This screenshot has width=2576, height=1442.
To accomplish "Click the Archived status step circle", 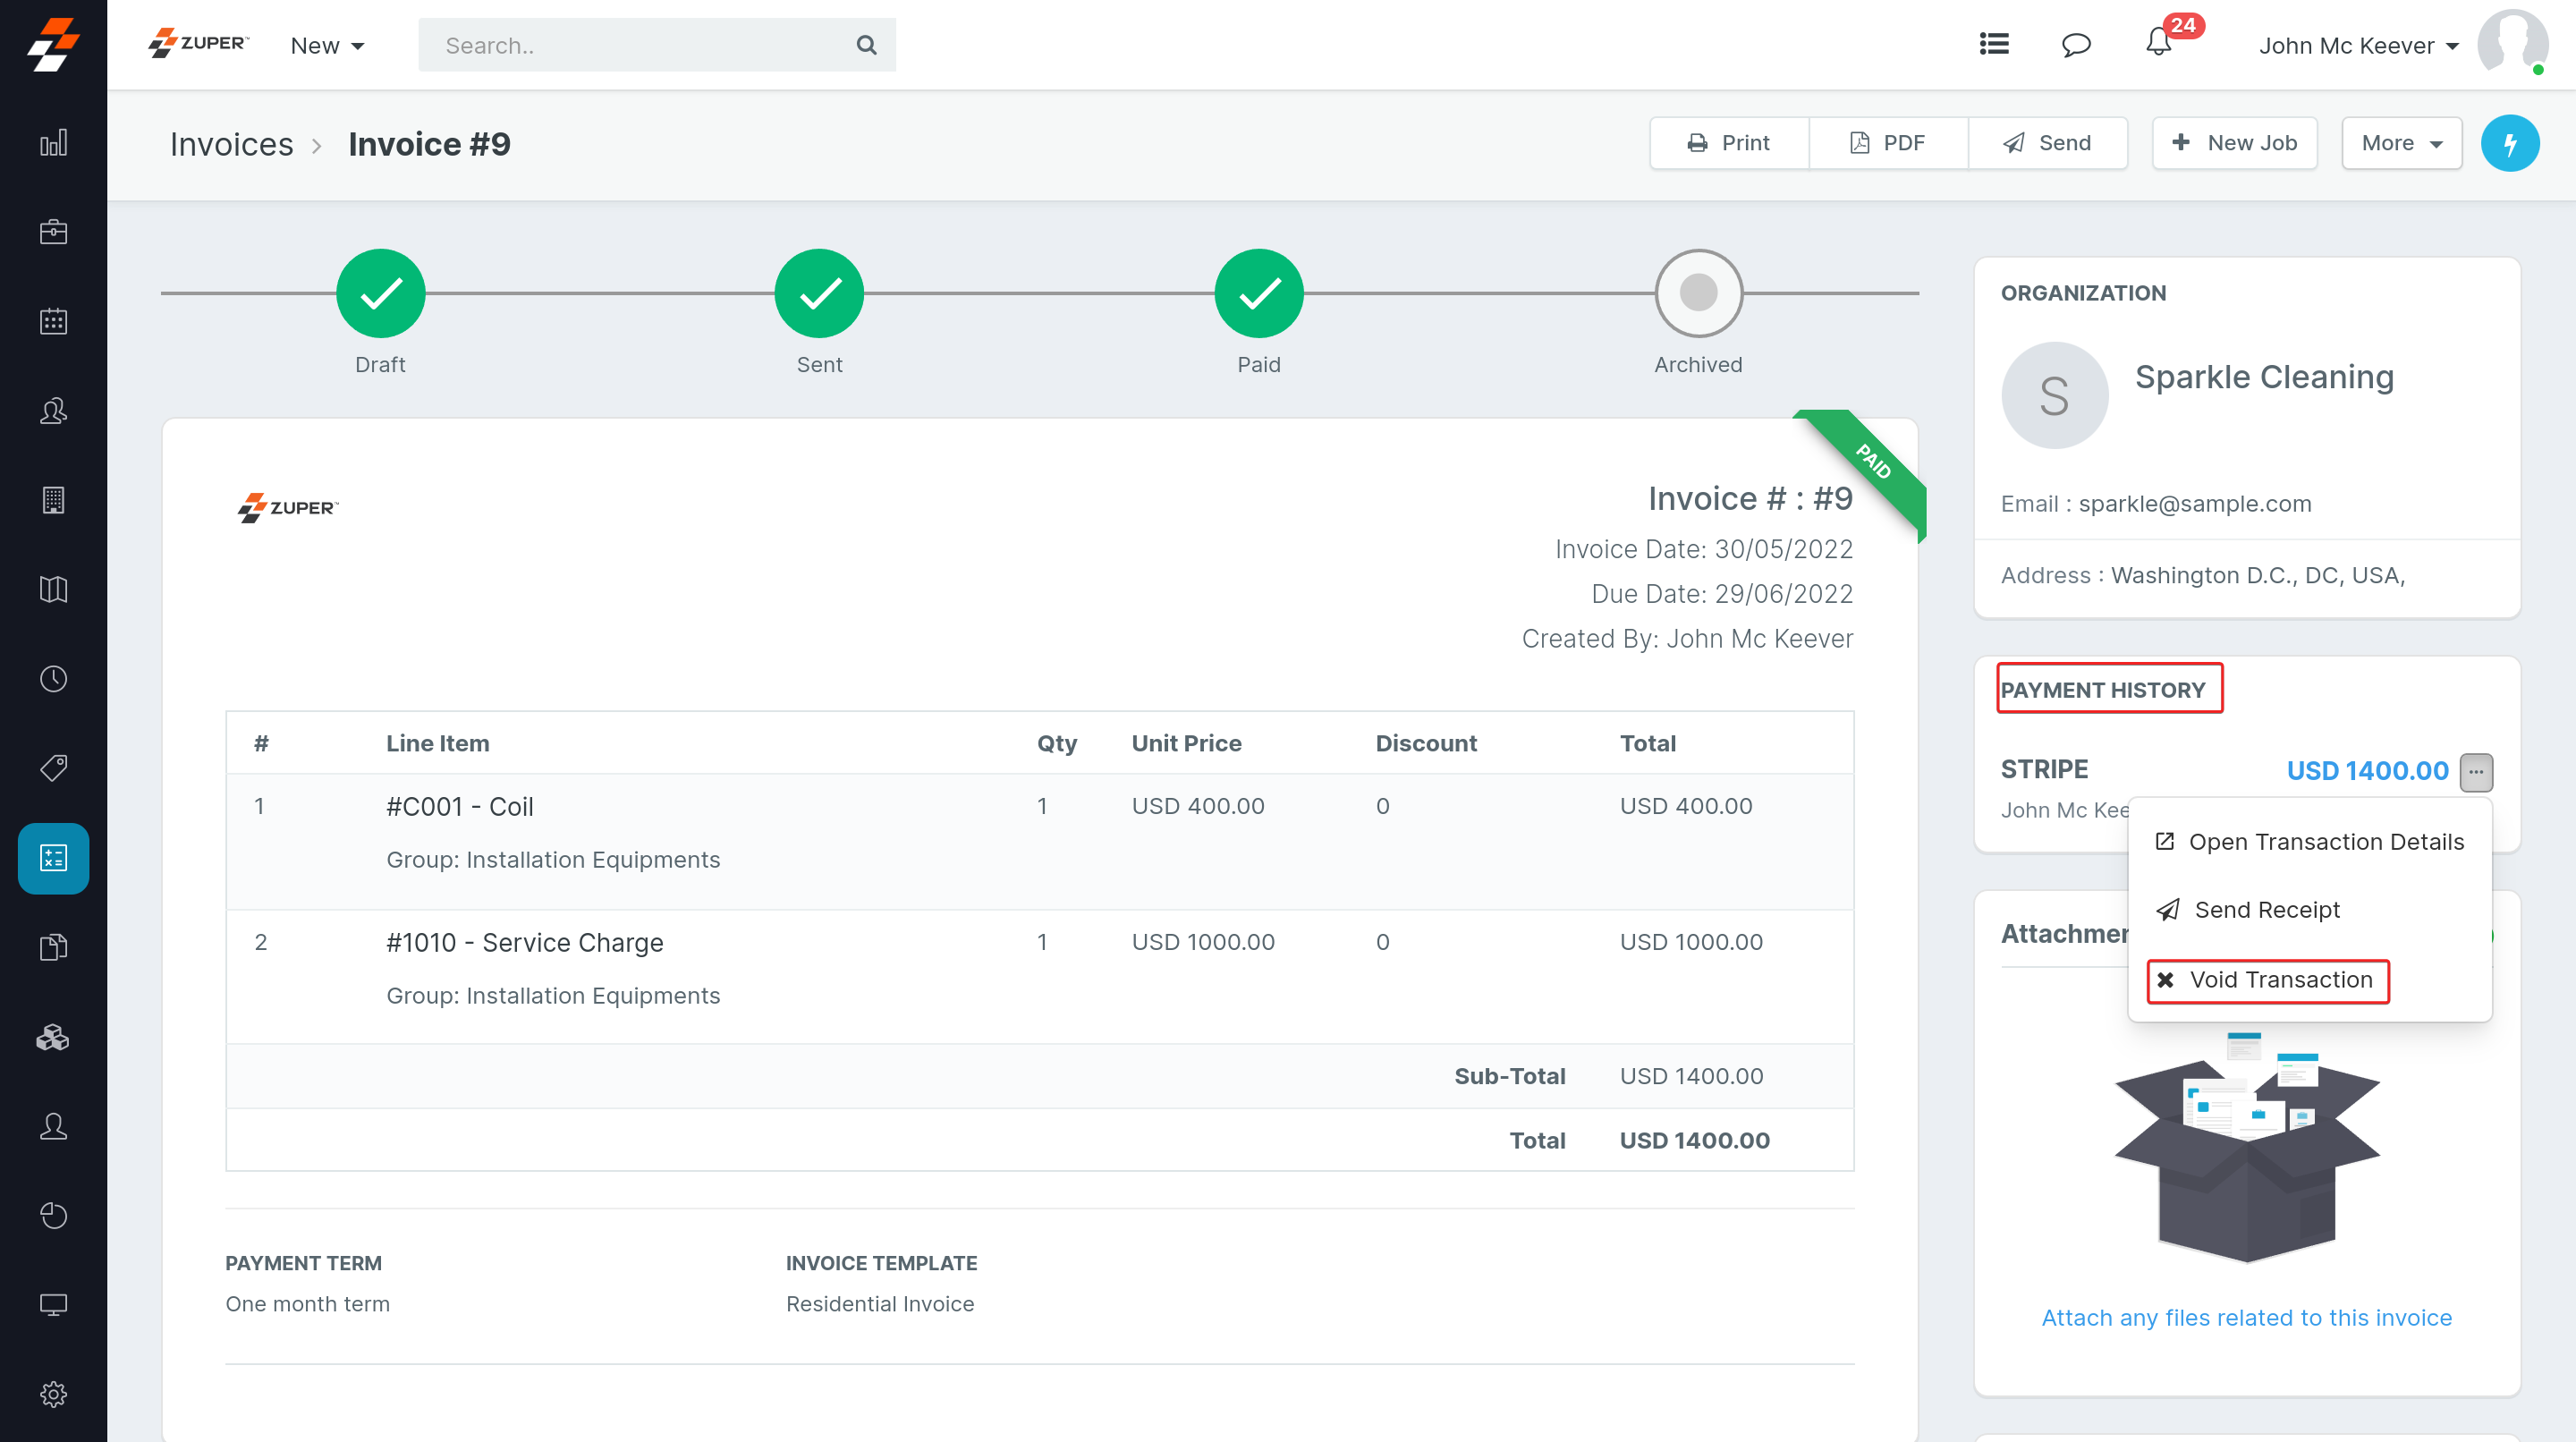I will [x=1698, y=293].
